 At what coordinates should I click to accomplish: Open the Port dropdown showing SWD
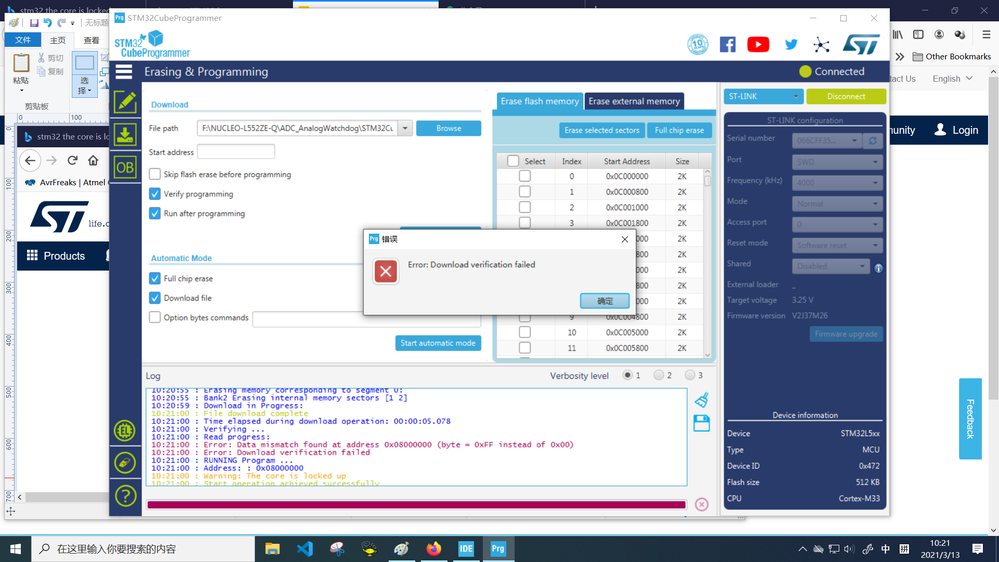pyautogui.click(x=837, y=162)
